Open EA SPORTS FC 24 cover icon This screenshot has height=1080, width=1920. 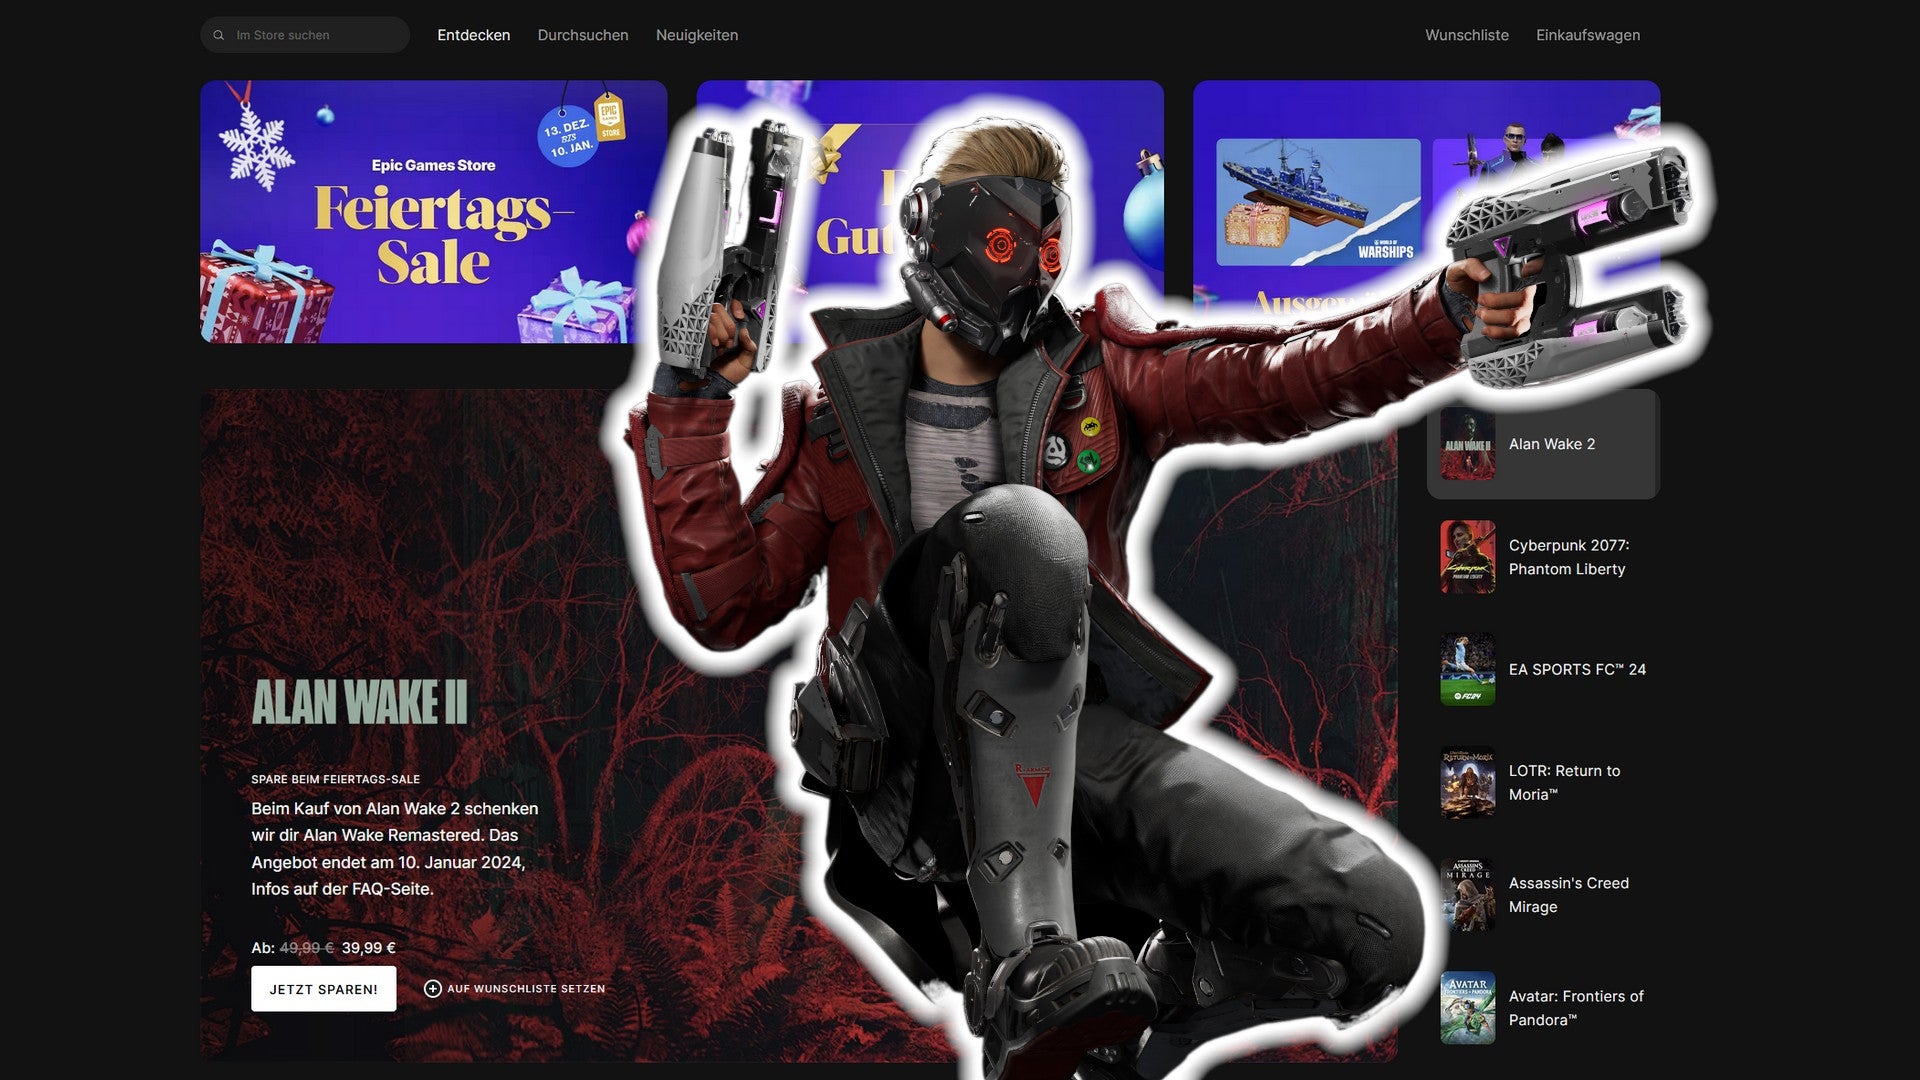[1467, 670]
